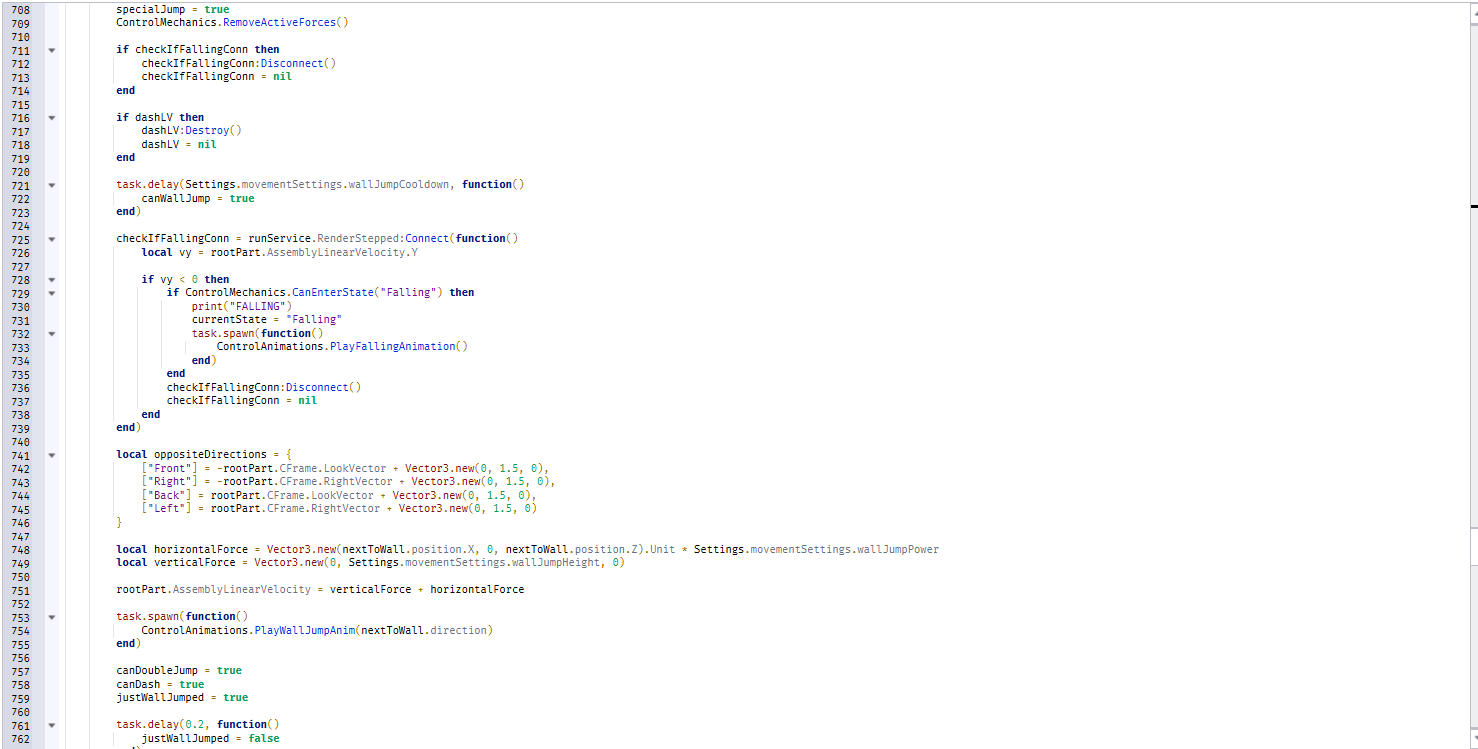
Task: Click 'canDash' on line 758
Action: tap(138, 684)
